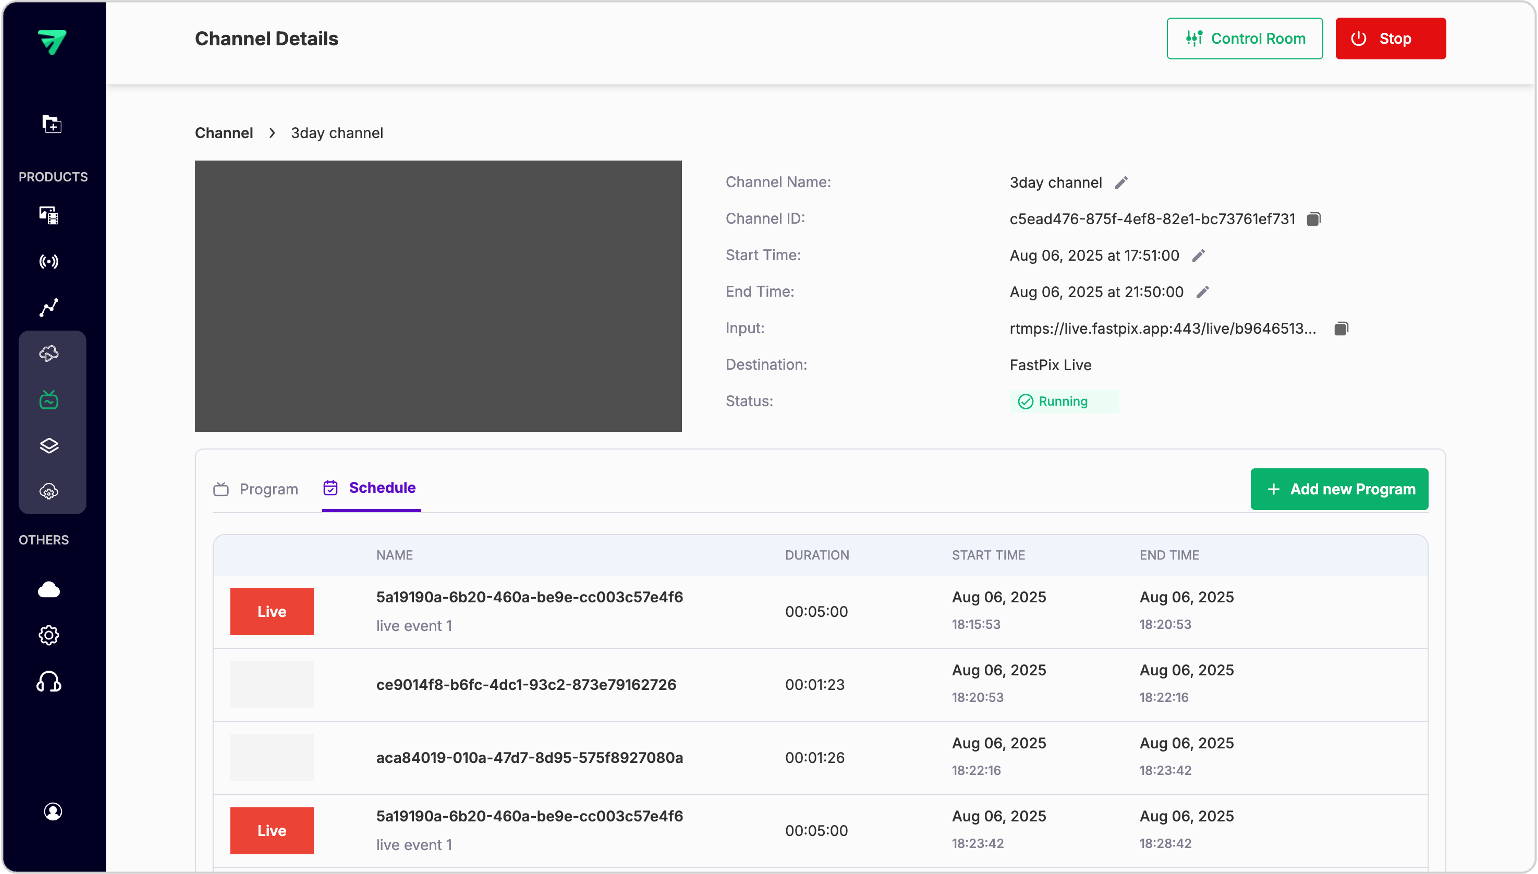This screenshot has width=1538, height=874.
Task: Click Add new Program button
Action: (x=1340, y=489)
